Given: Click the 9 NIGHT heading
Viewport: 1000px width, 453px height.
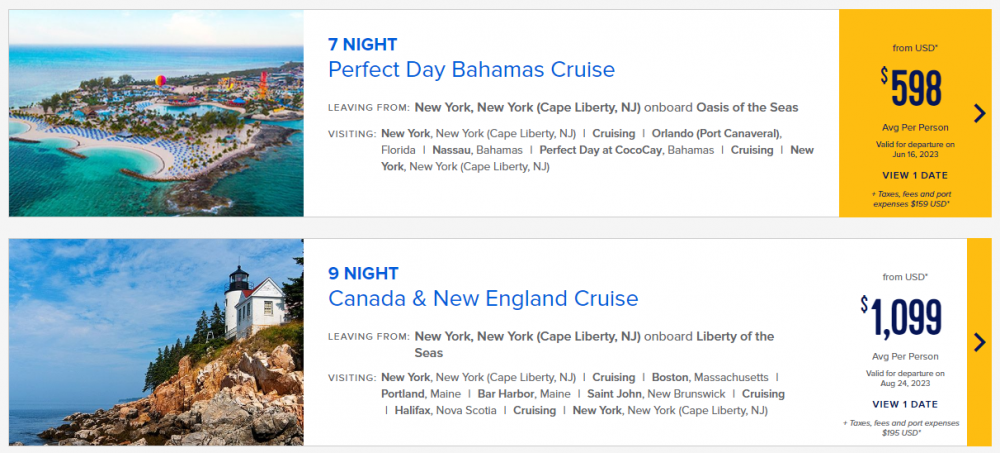Looking at the screenshot, I should tap(363, 273).
